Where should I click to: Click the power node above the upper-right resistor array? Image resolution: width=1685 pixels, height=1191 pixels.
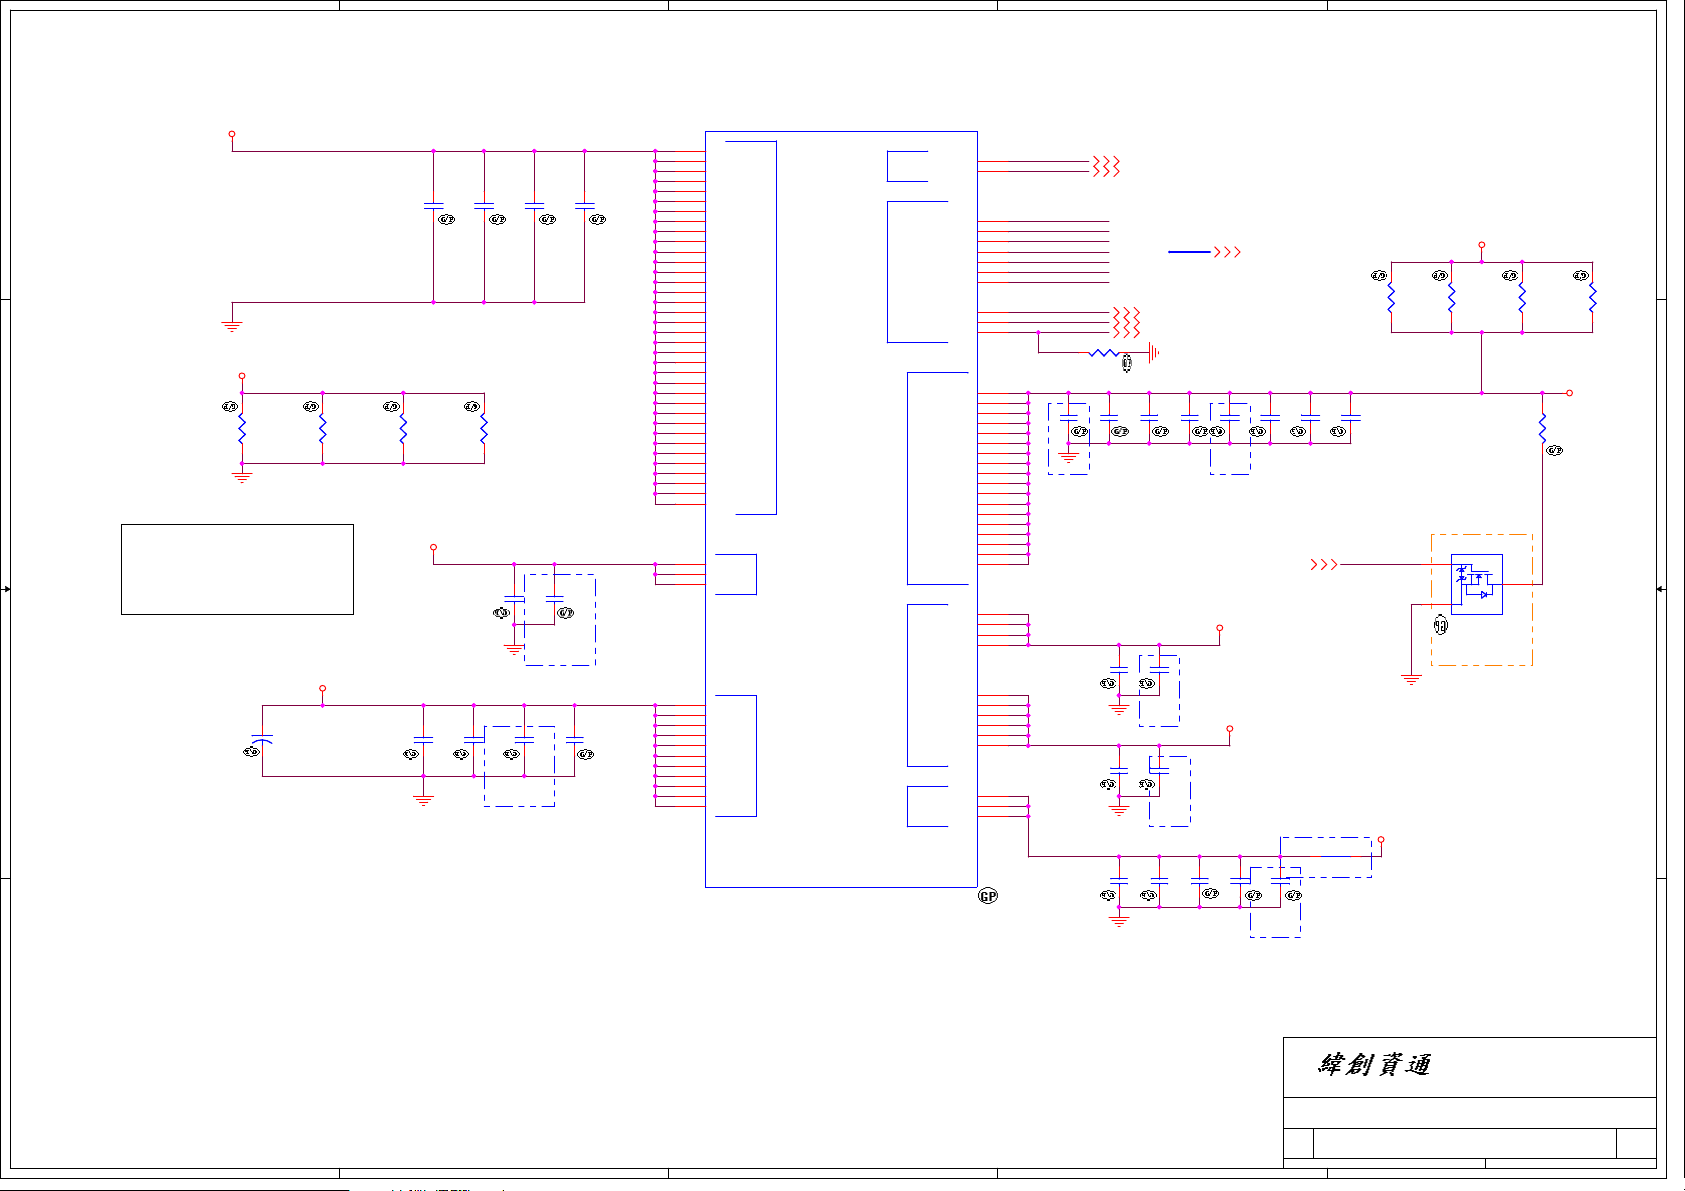[1482, 244]
